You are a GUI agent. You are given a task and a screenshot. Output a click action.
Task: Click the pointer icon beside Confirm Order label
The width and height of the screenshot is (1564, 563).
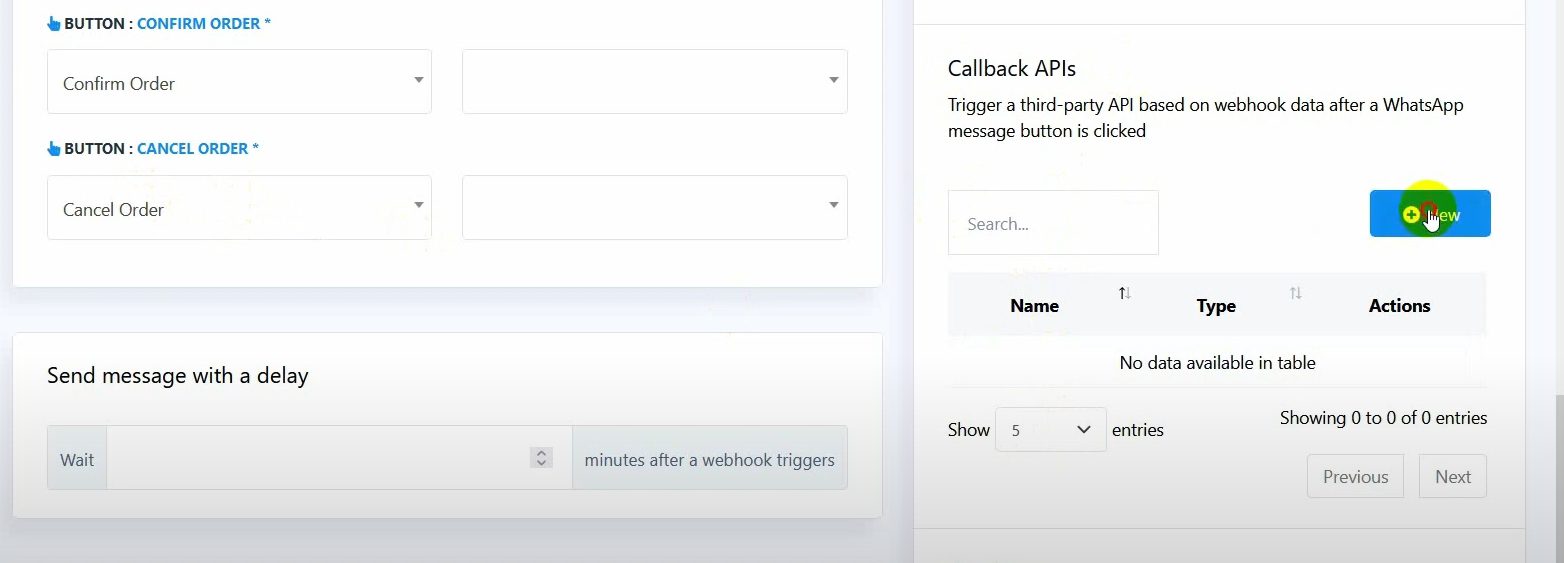coord(54,23)
